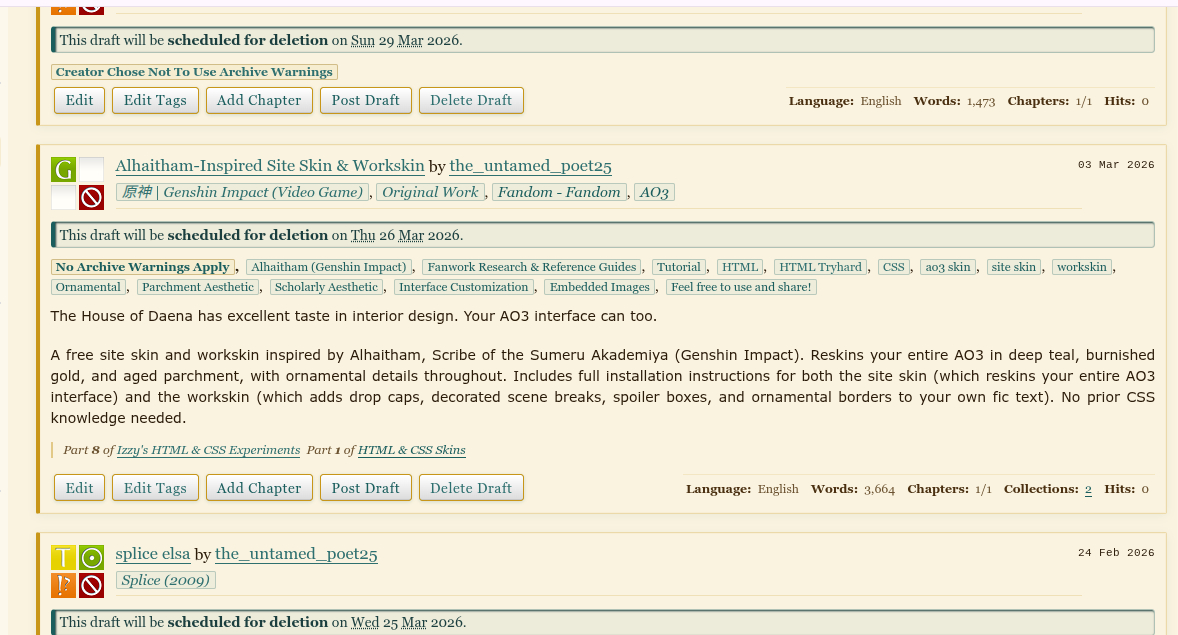Open the splice elsa work title
The width and height of the screenshot is (1178, 635).
(x=152, y=554)
